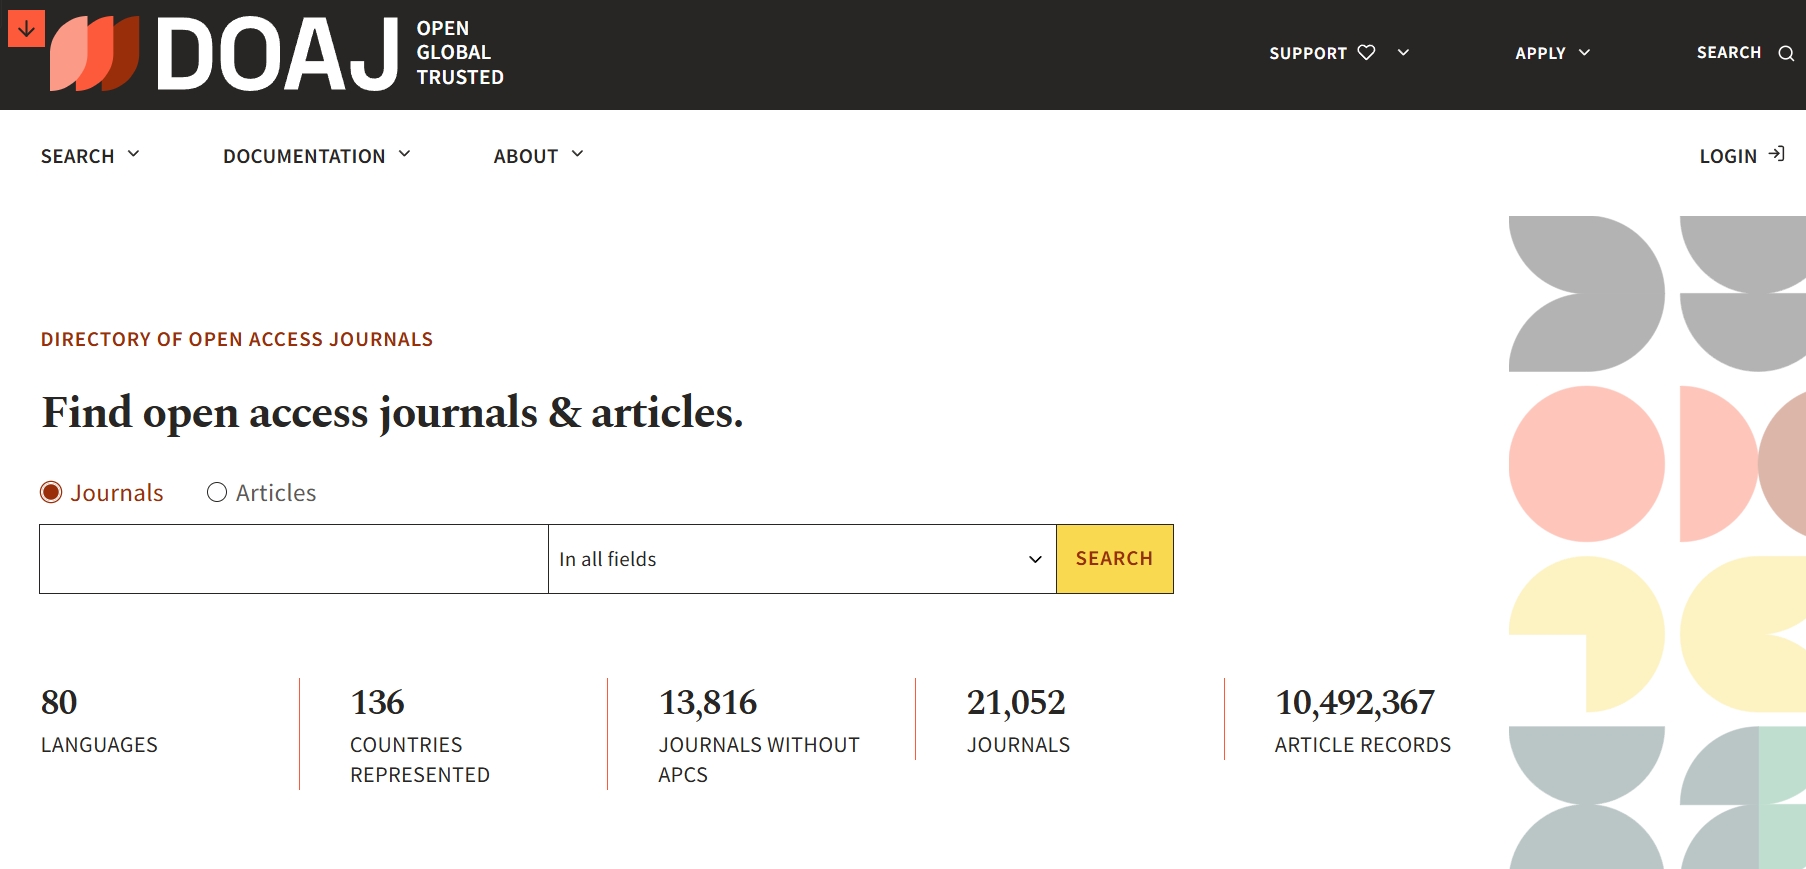Image resolution: width=1806 pixels, height=869 pixels.
Task: Click the 13,816 Journals Without APCs statistic
Action: point(759,735)
